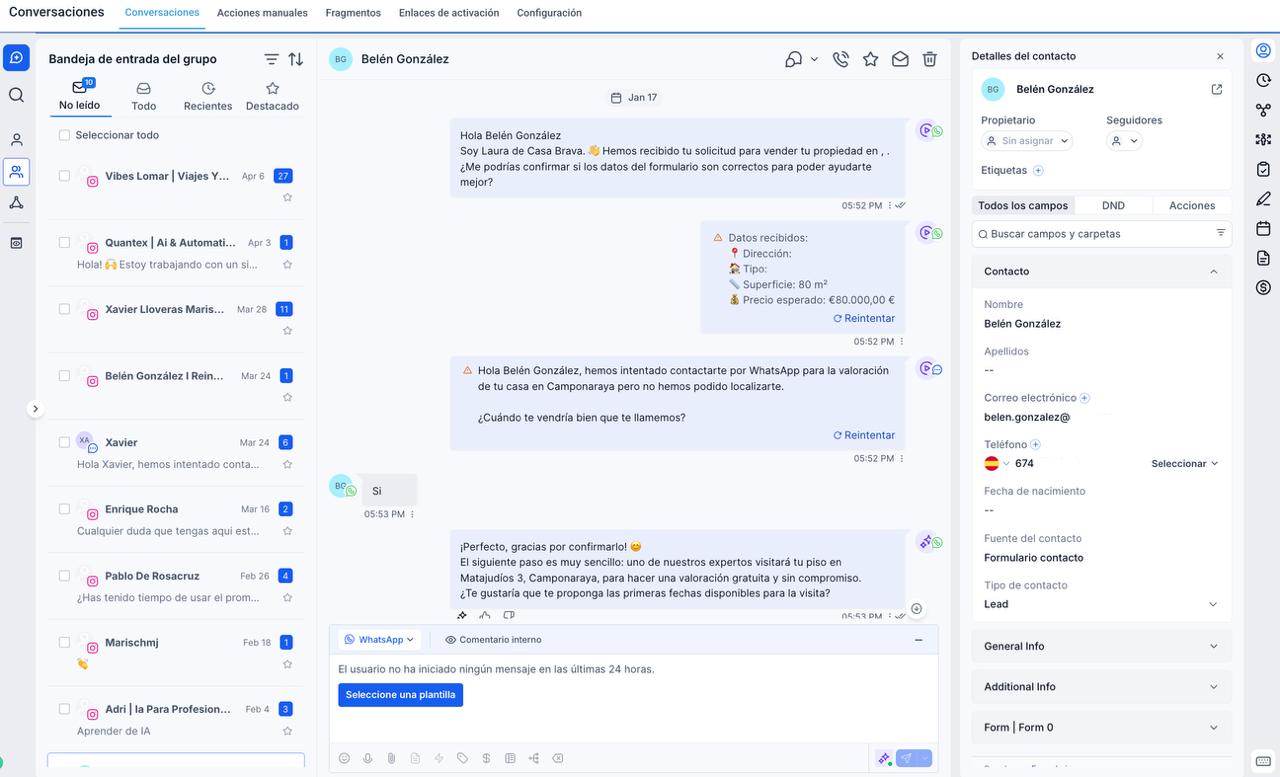The width and height of the screenshot is (1280, 777).
Task: Start a call with the phone icon
Action: [x=841, y=59]
